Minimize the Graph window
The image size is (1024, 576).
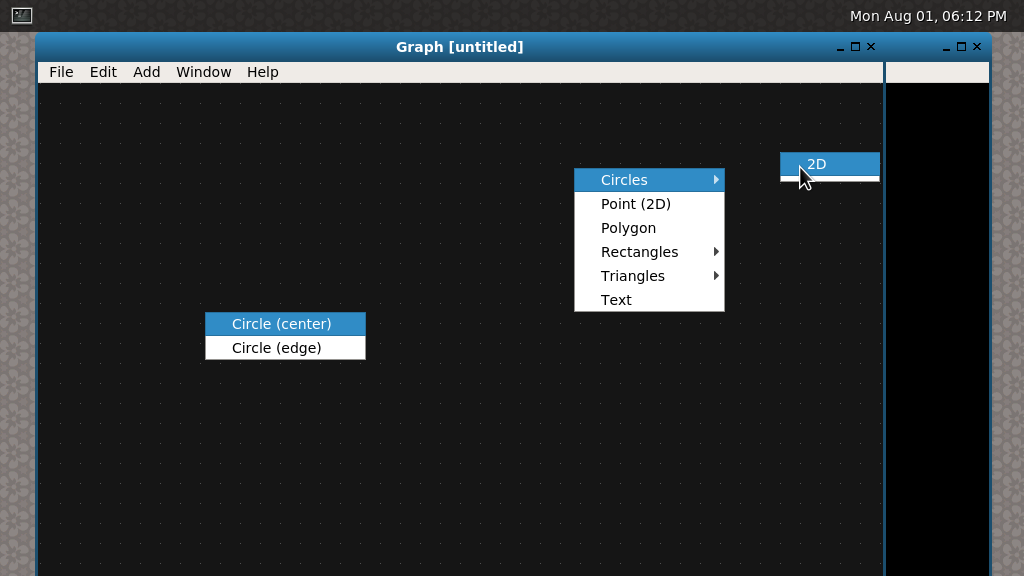840,47
